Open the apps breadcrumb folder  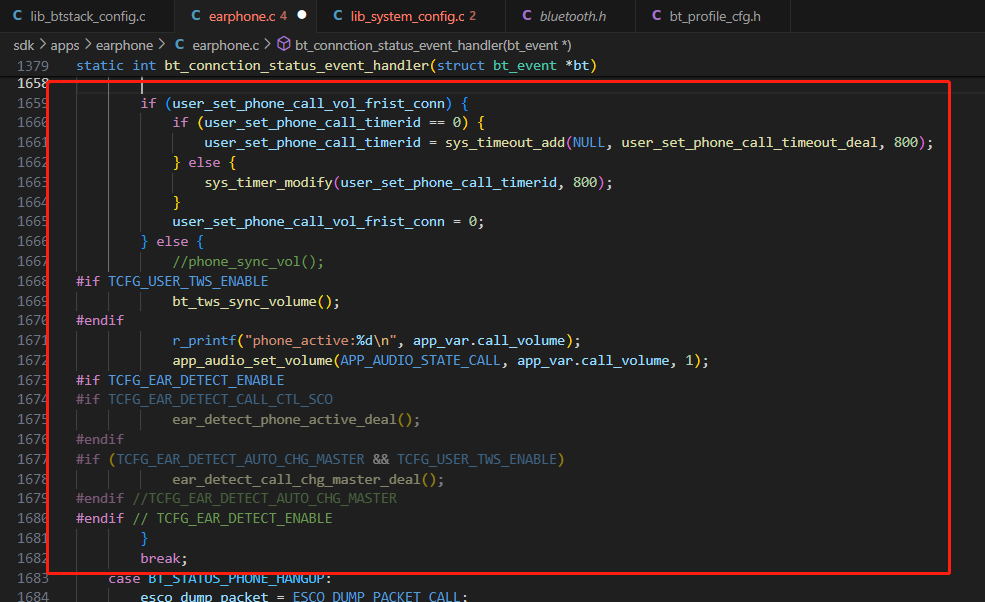[65, 45]
